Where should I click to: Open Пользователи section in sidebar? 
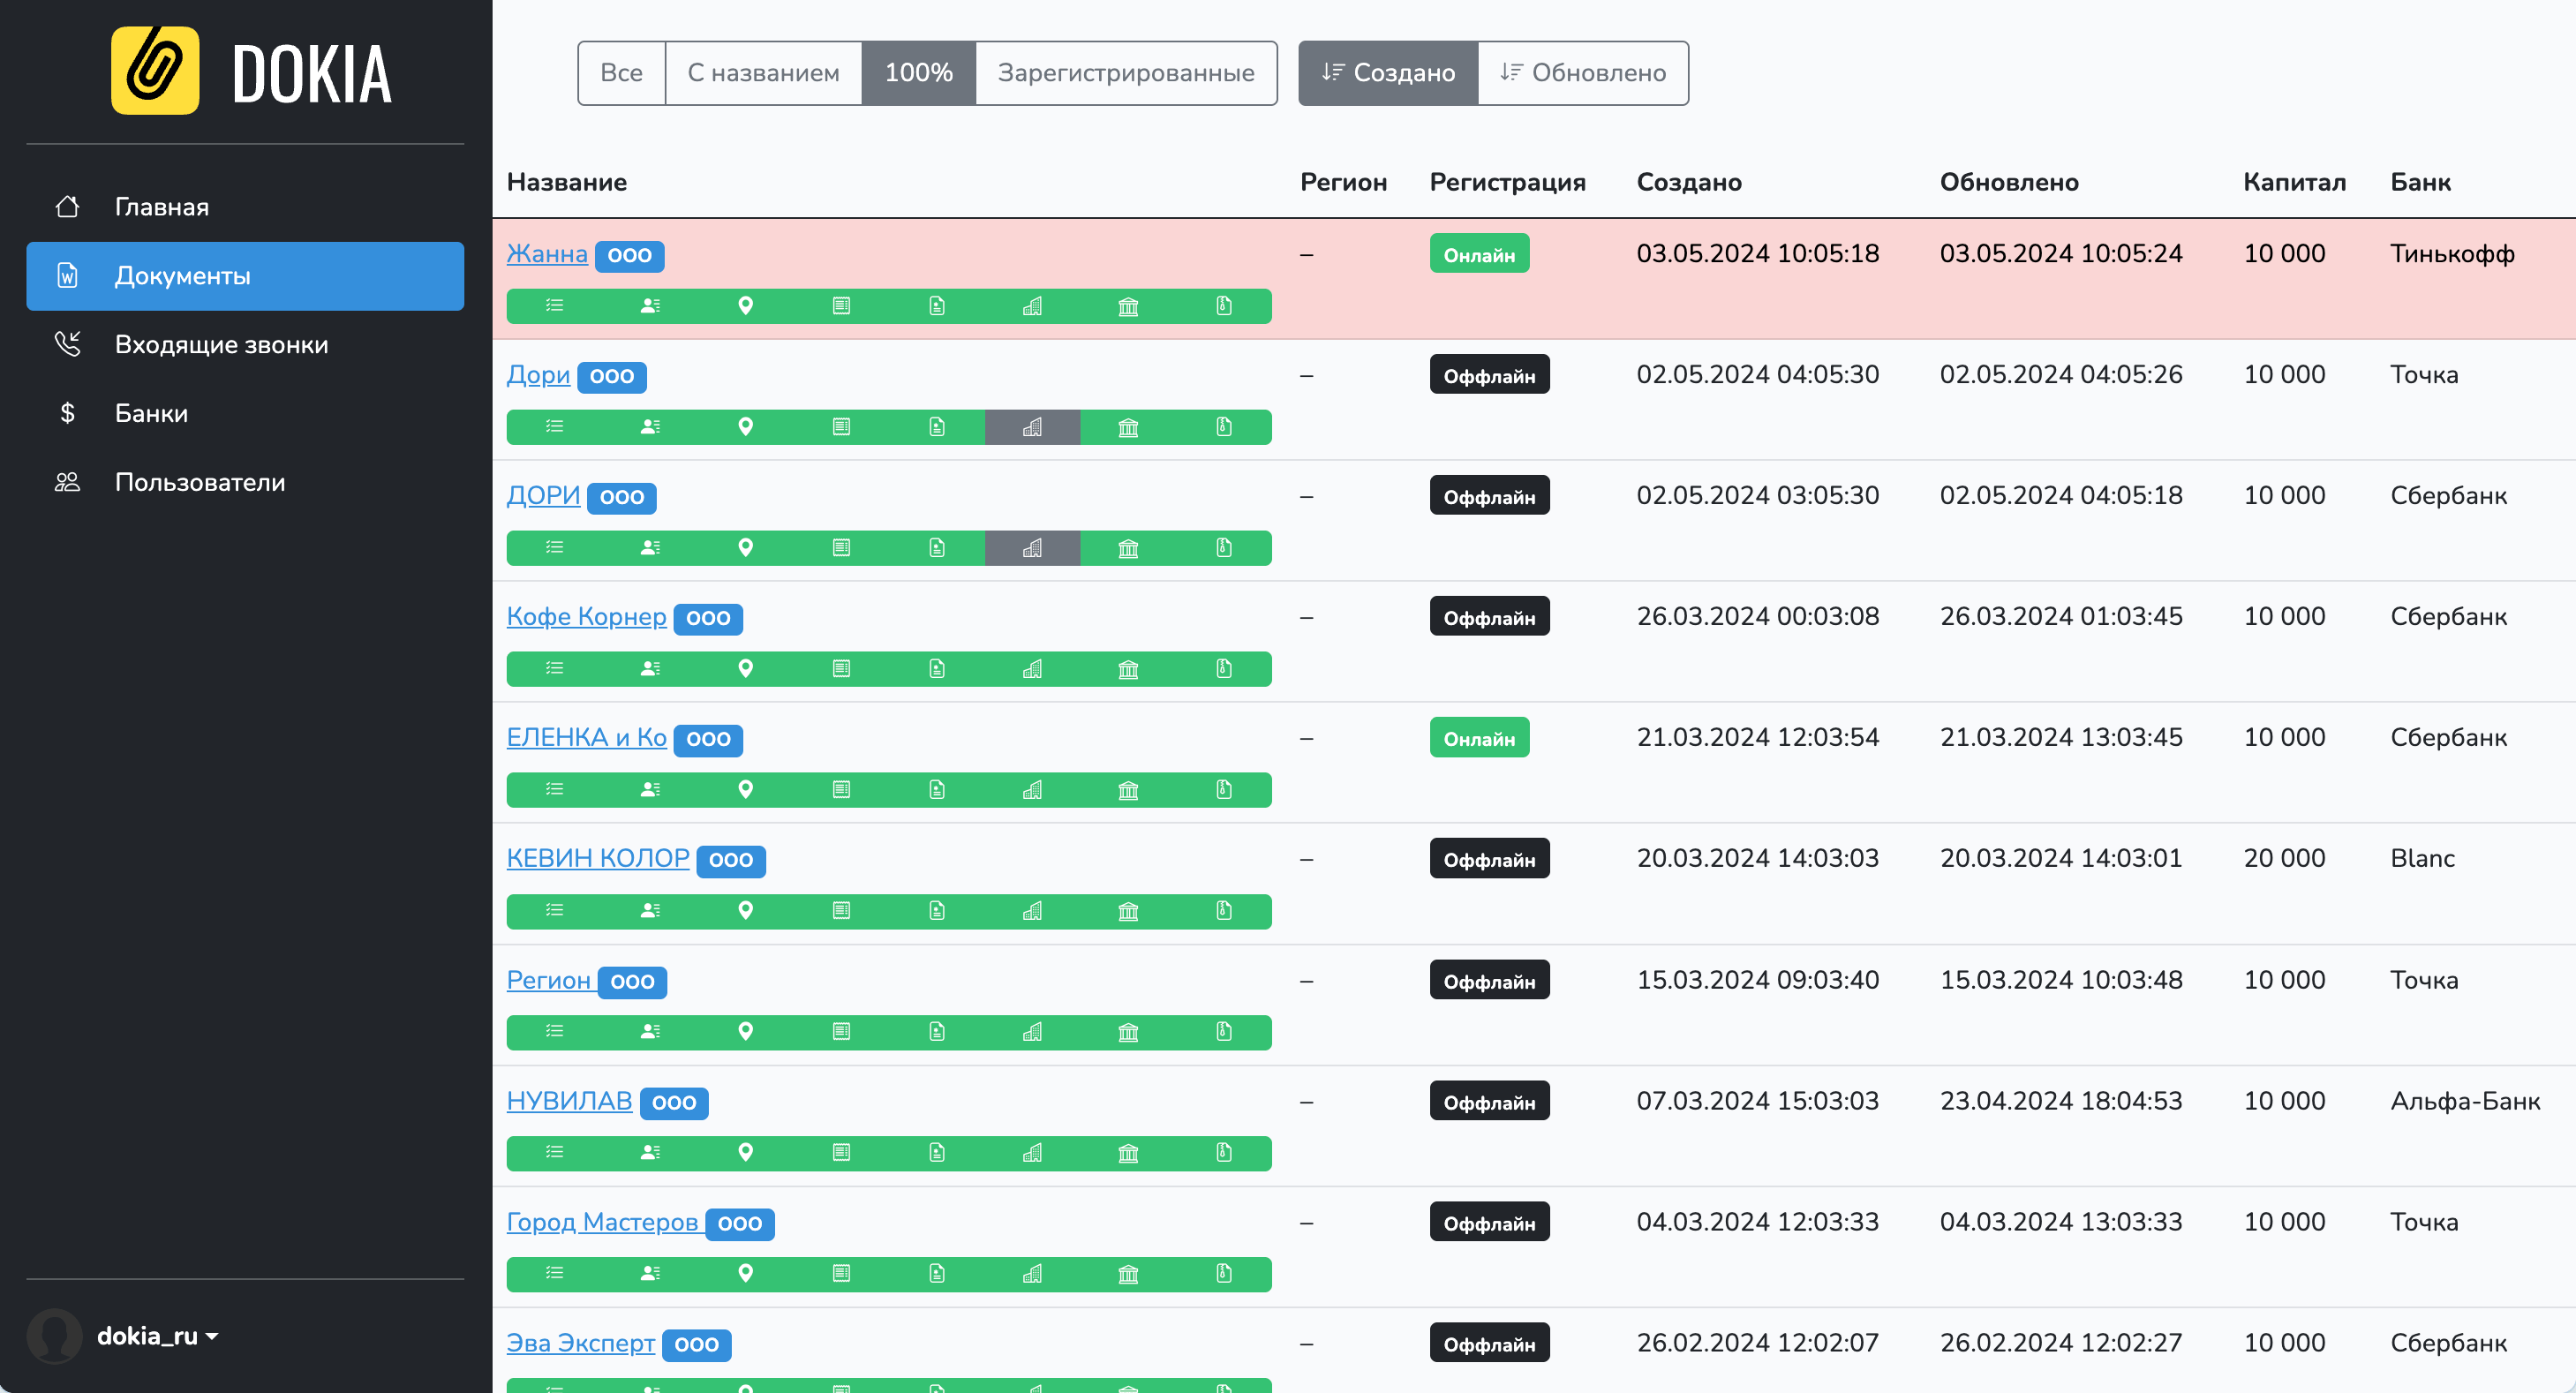coord(200,482)
